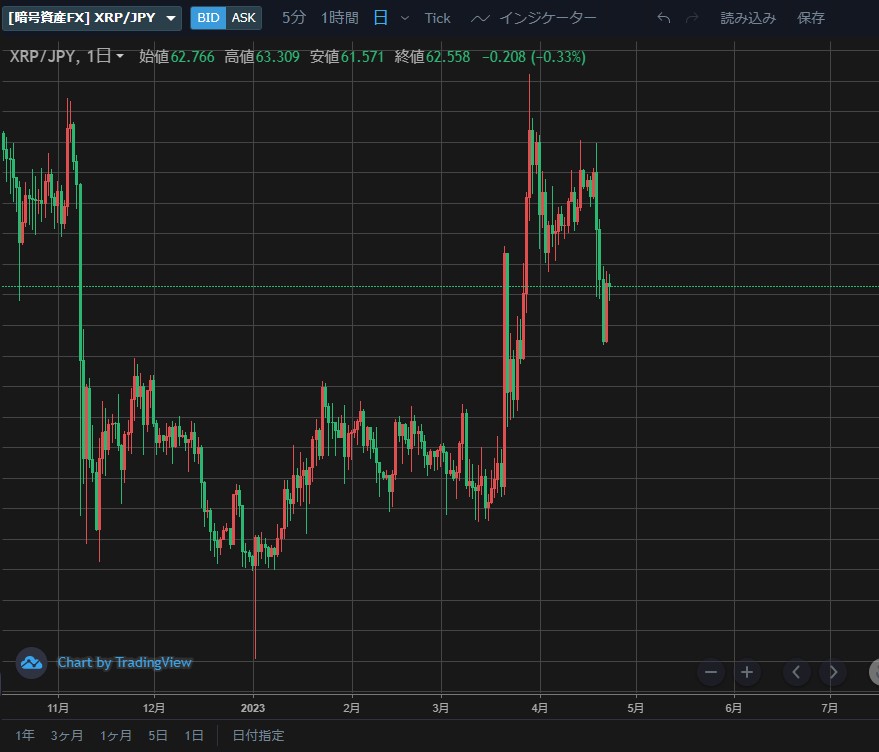
Task: Zoom in chart with plus button
Action: click(x=747, y=672)
